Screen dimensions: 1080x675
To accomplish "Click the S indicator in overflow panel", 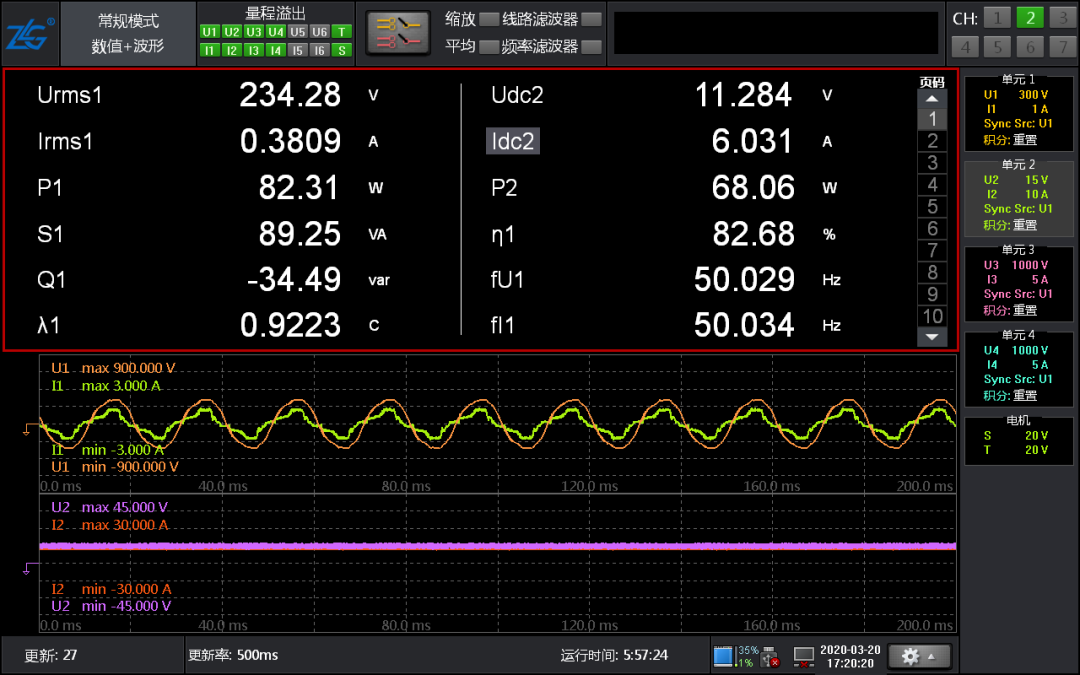I will [342, 50].
